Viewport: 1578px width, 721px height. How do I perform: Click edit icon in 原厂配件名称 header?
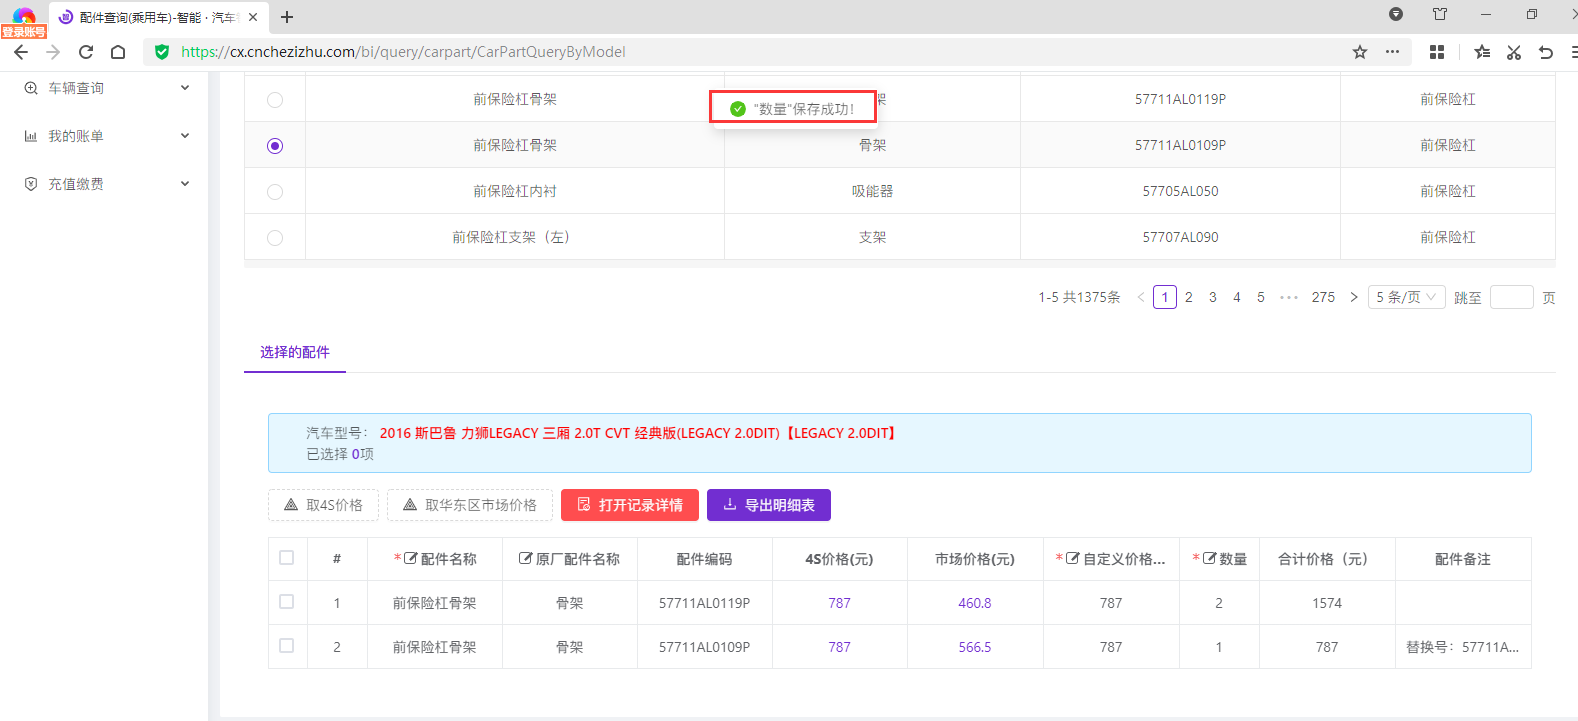(x=525, y=559)
